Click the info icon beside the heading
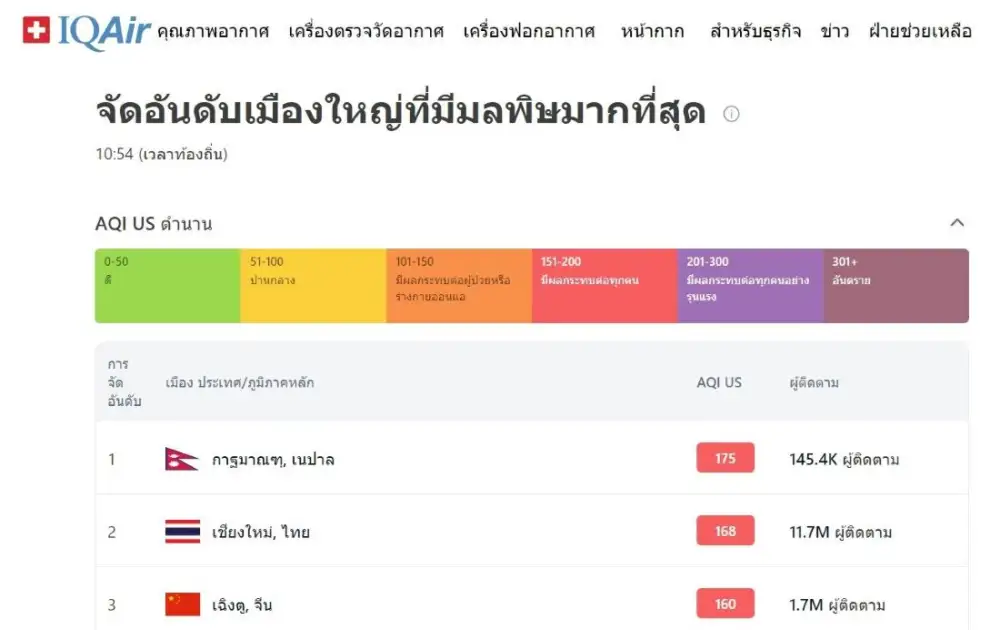Image resolution: width=1000 pixels, height=630 pixels. click(x=731, y=114)
